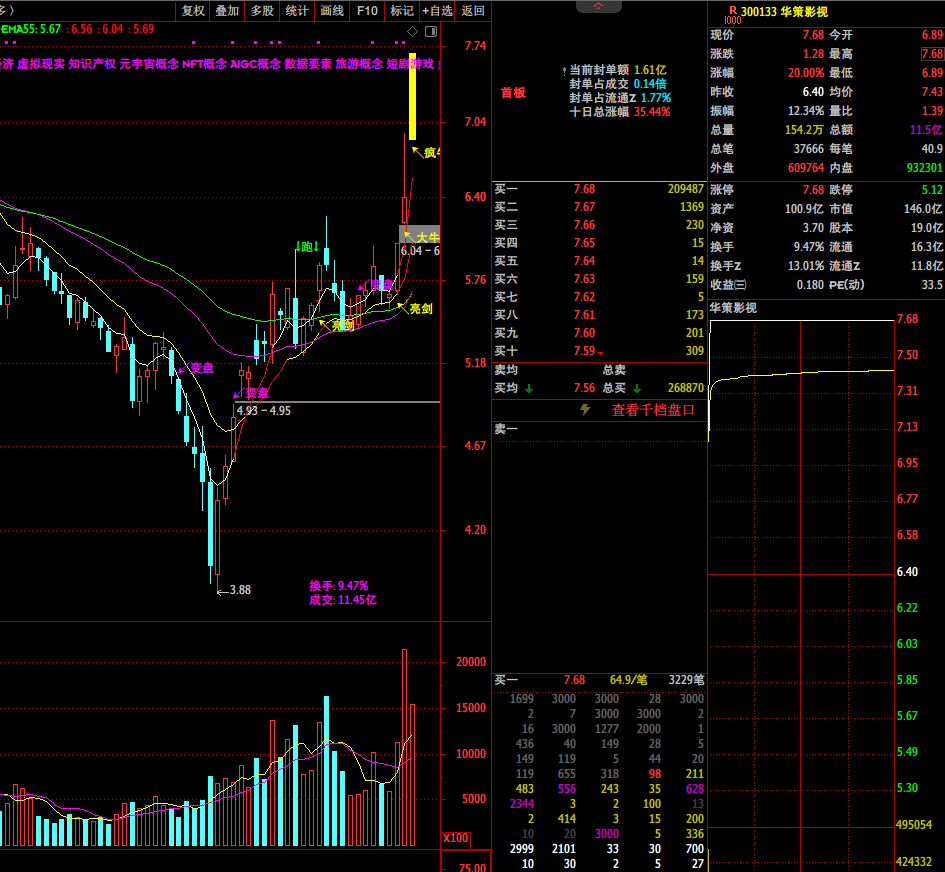The width and height of the screenshot is (945, 872).
Task: Click the 换手Z 13.01% value
Action: (x=806, y=266)
